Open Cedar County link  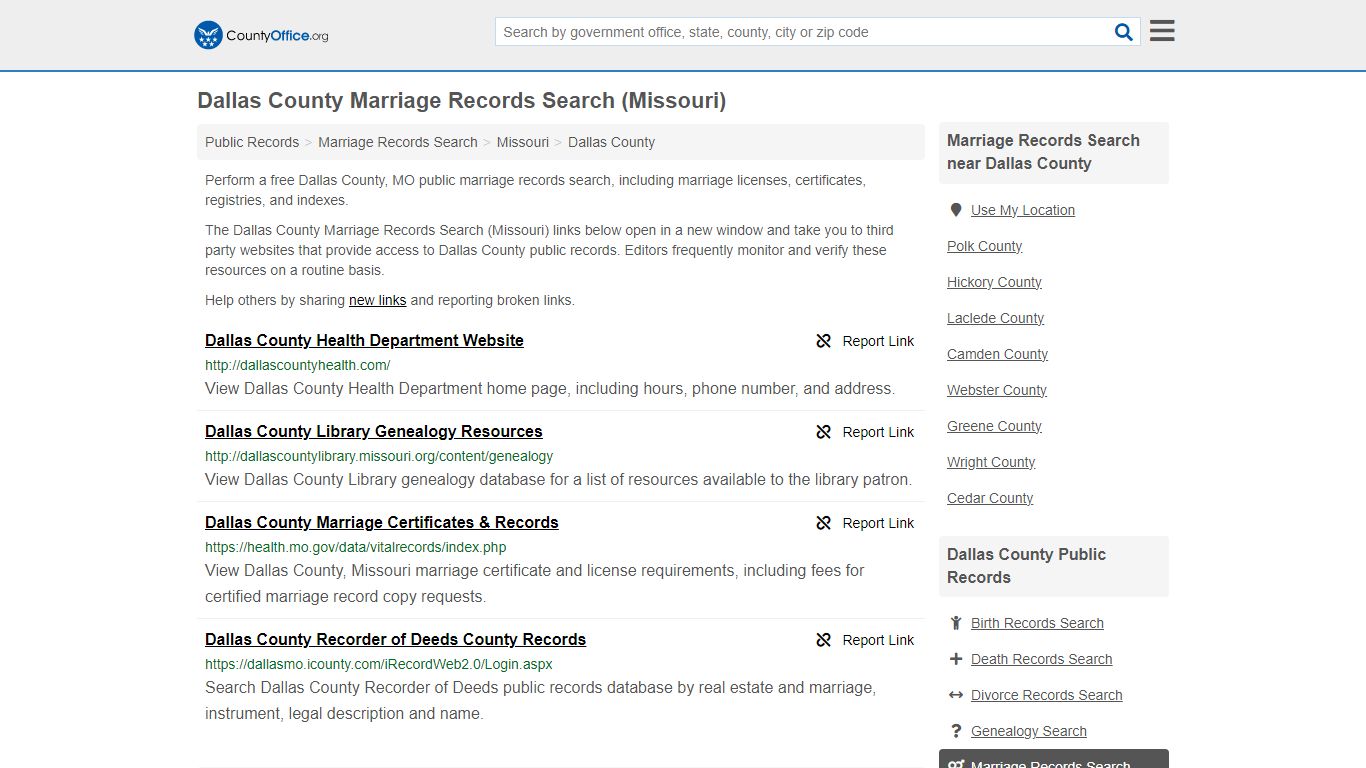click(990, 498)
